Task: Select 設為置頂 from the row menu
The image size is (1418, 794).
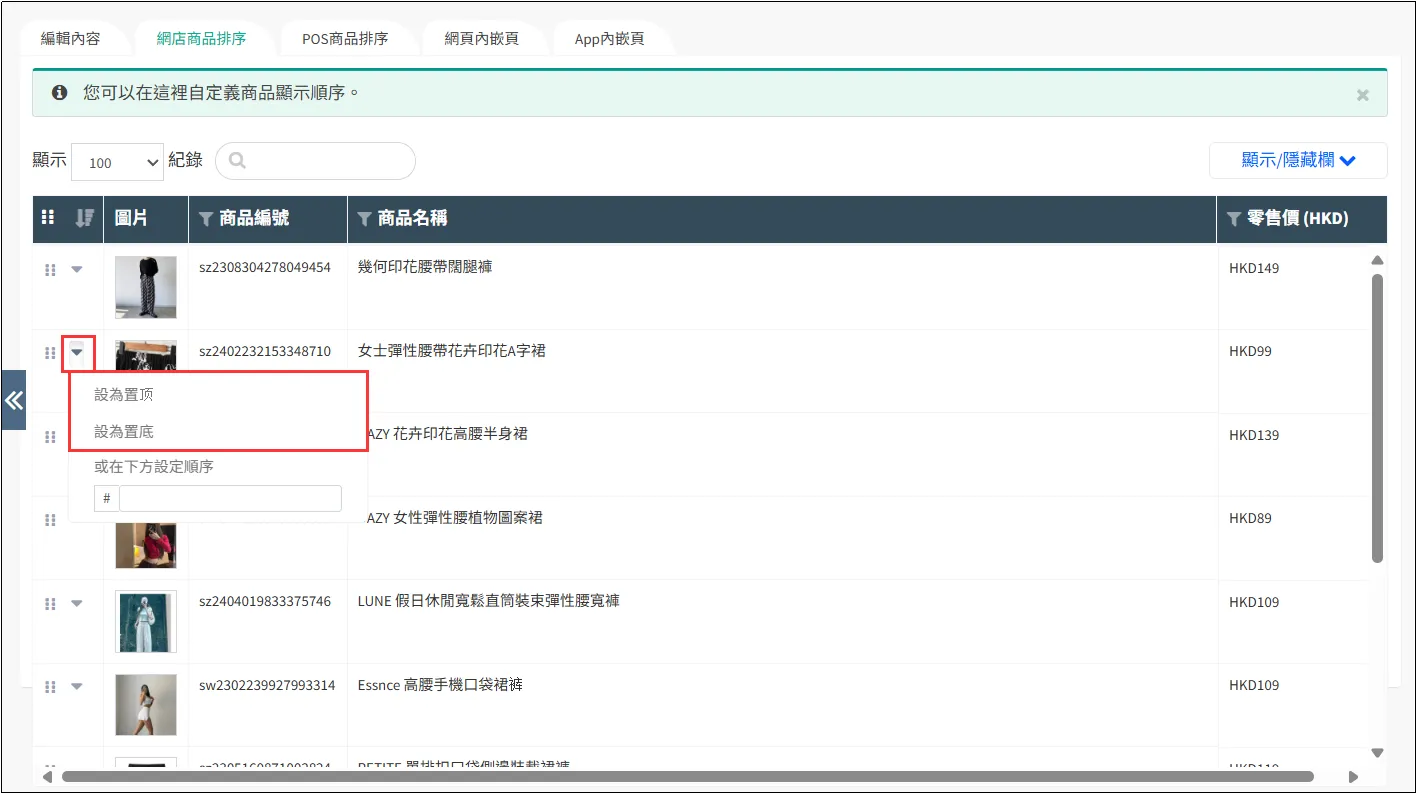Action: (124, 395)
